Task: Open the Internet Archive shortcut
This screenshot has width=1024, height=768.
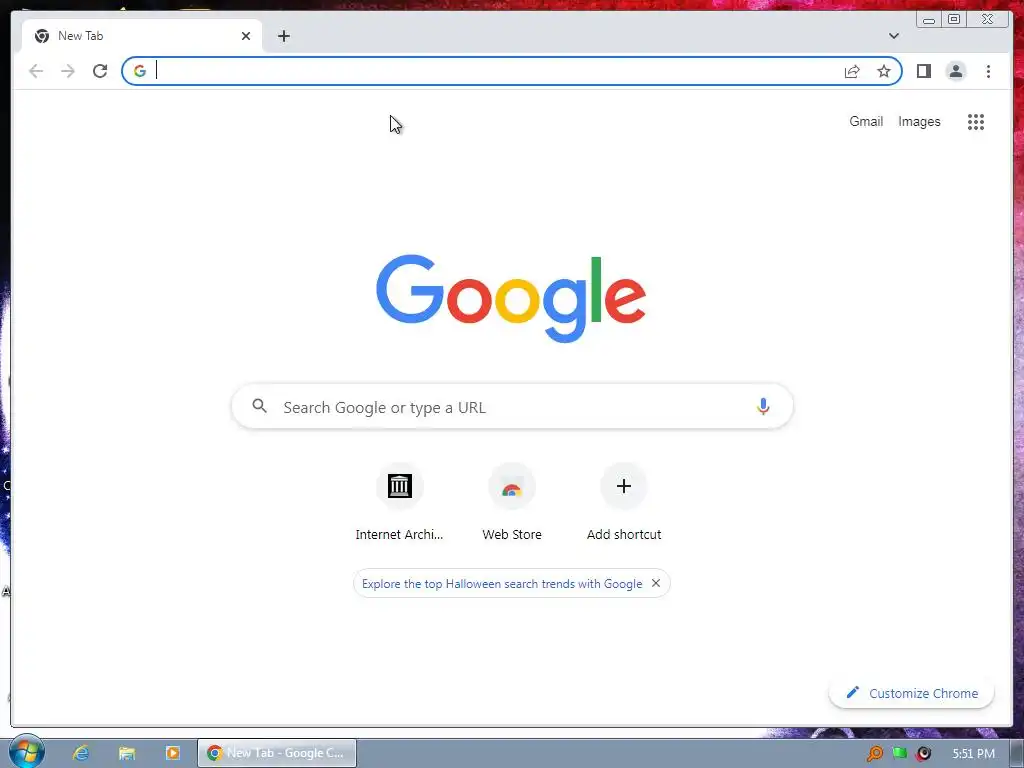Action: coord(399,502)
